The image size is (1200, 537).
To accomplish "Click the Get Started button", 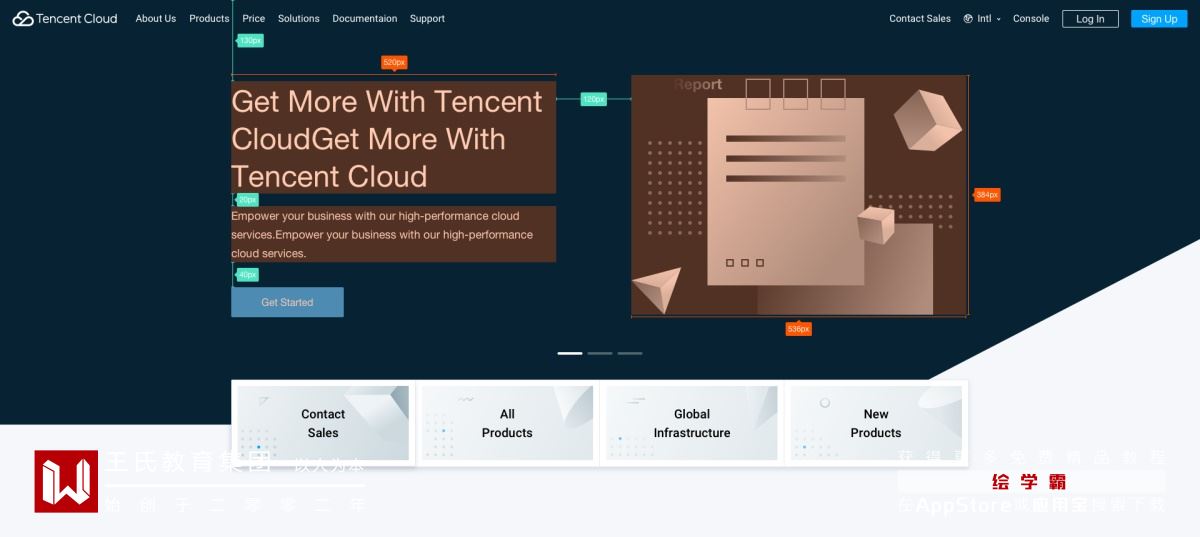I will tap(287, 302).
